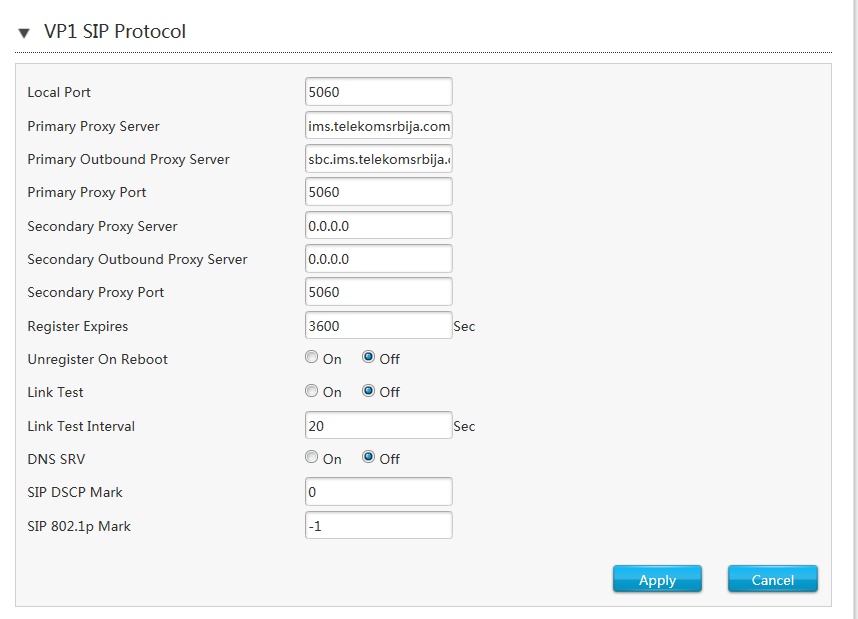
Task: Select Off for Unregister On Reboot
Action: click(368, 358)
